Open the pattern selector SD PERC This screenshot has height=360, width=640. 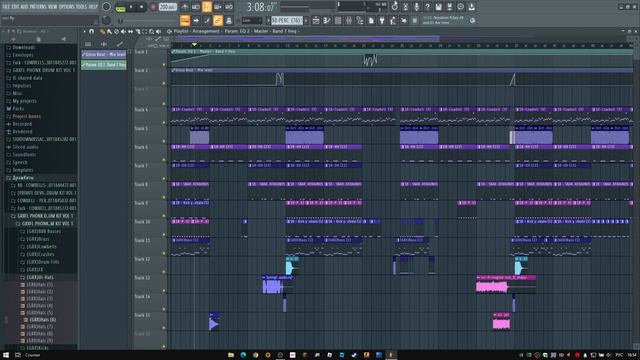point(287,20)
